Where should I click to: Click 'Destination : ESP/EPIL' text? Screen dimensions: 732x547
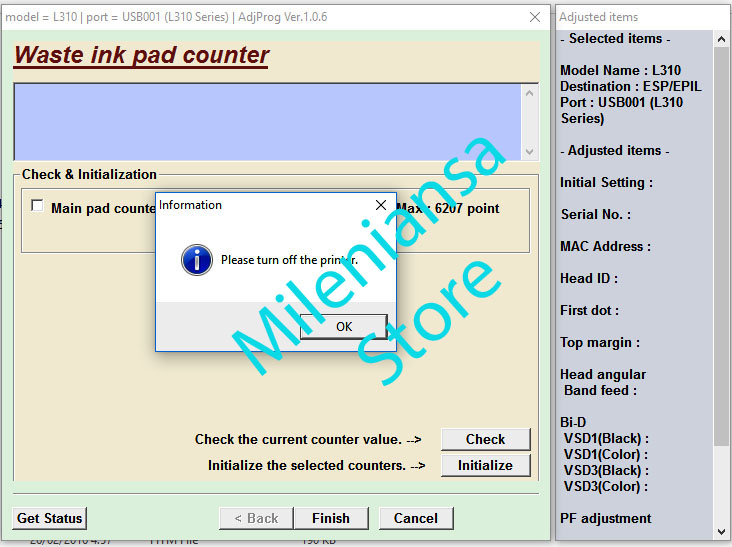(x=631, y=86)
